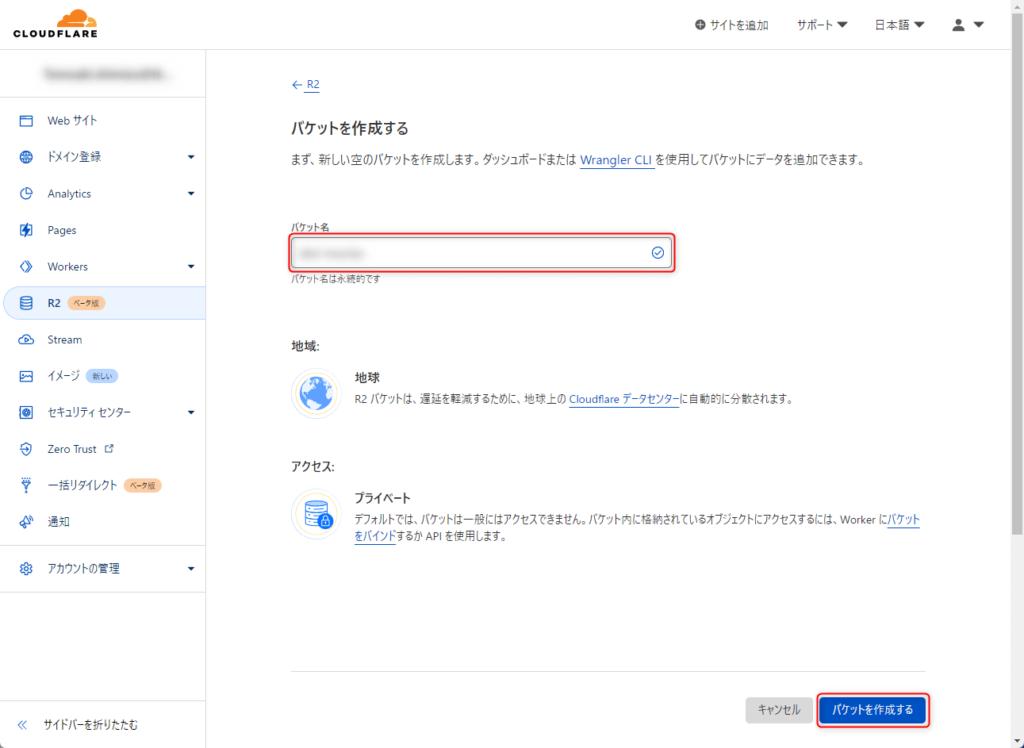Screen dimensions: 1024x748
Task: Go back via the R2 breadcrumb link
Action: 313,85
